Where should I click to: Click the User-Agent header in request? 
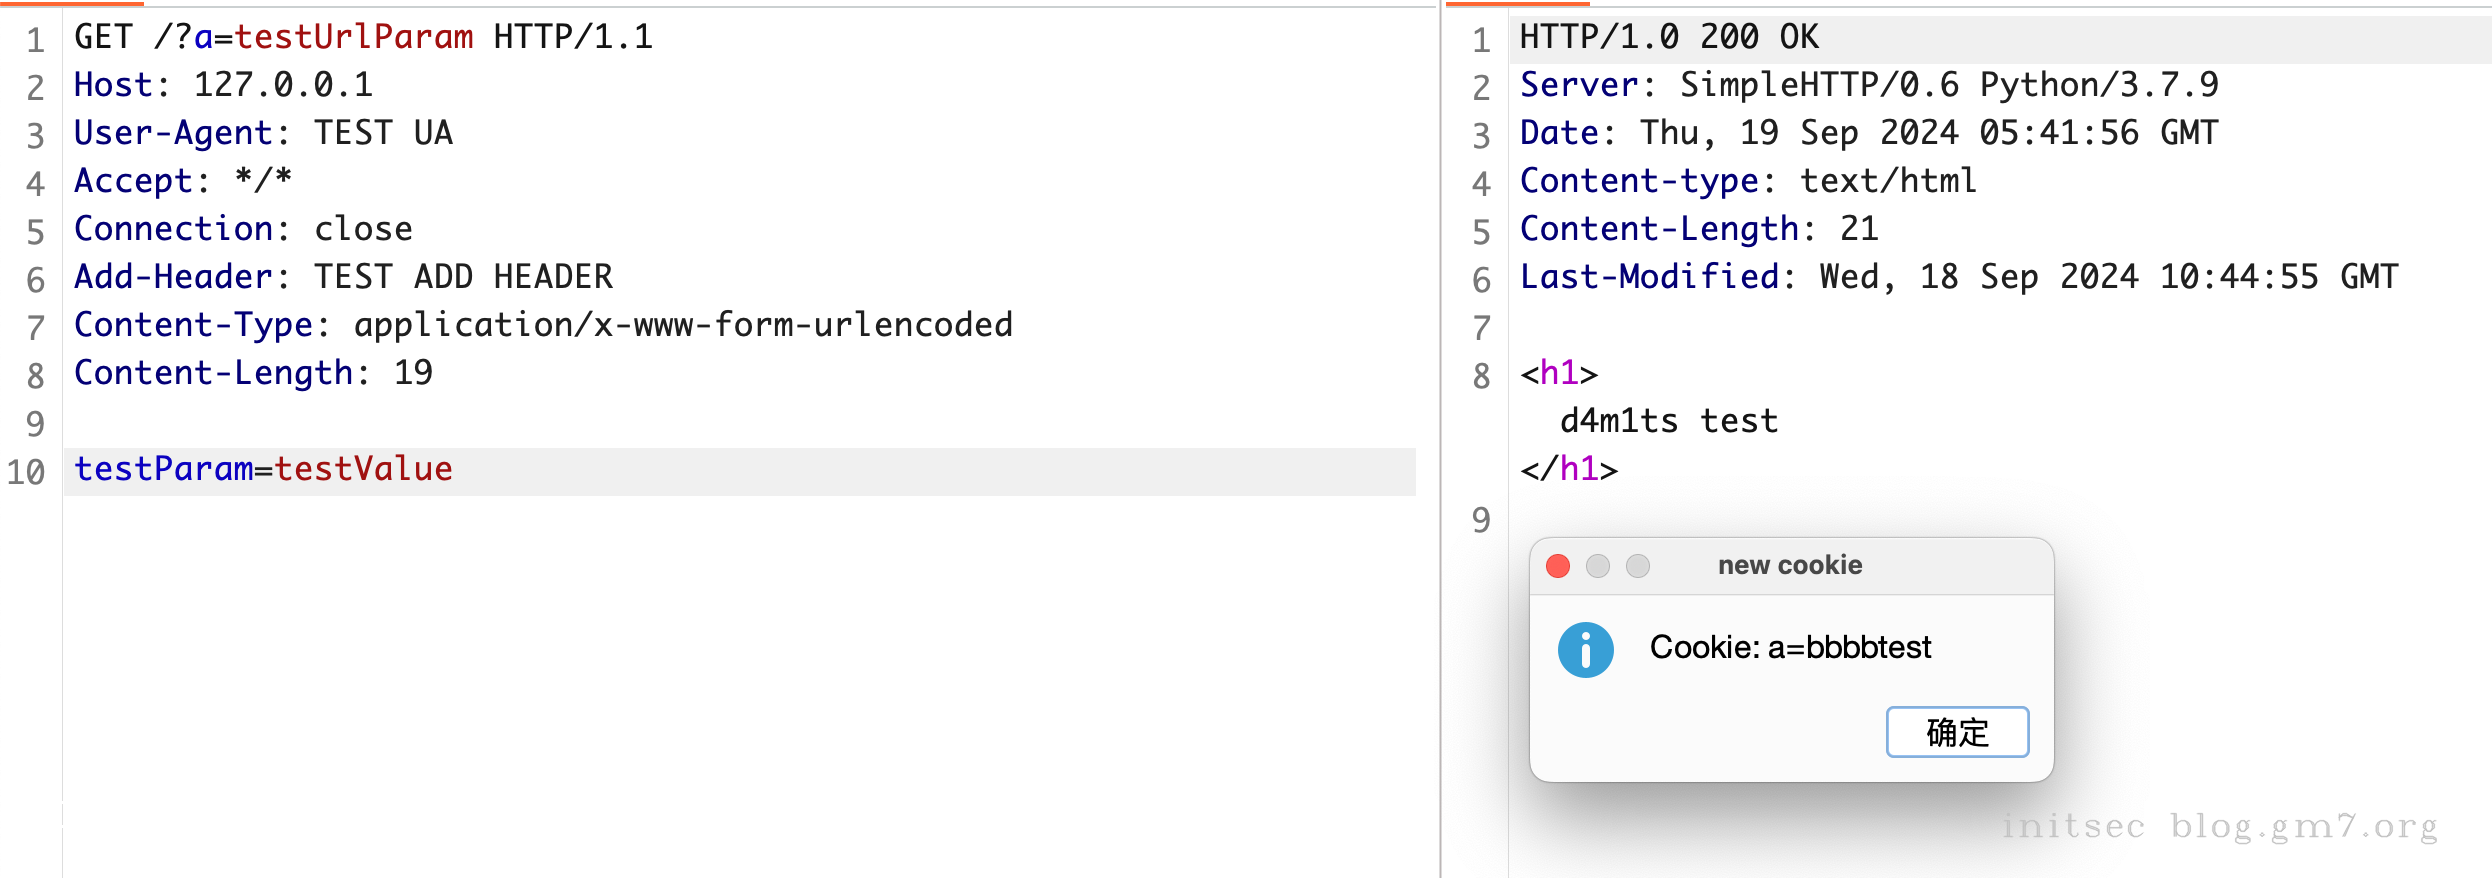[x=263, y=133]
